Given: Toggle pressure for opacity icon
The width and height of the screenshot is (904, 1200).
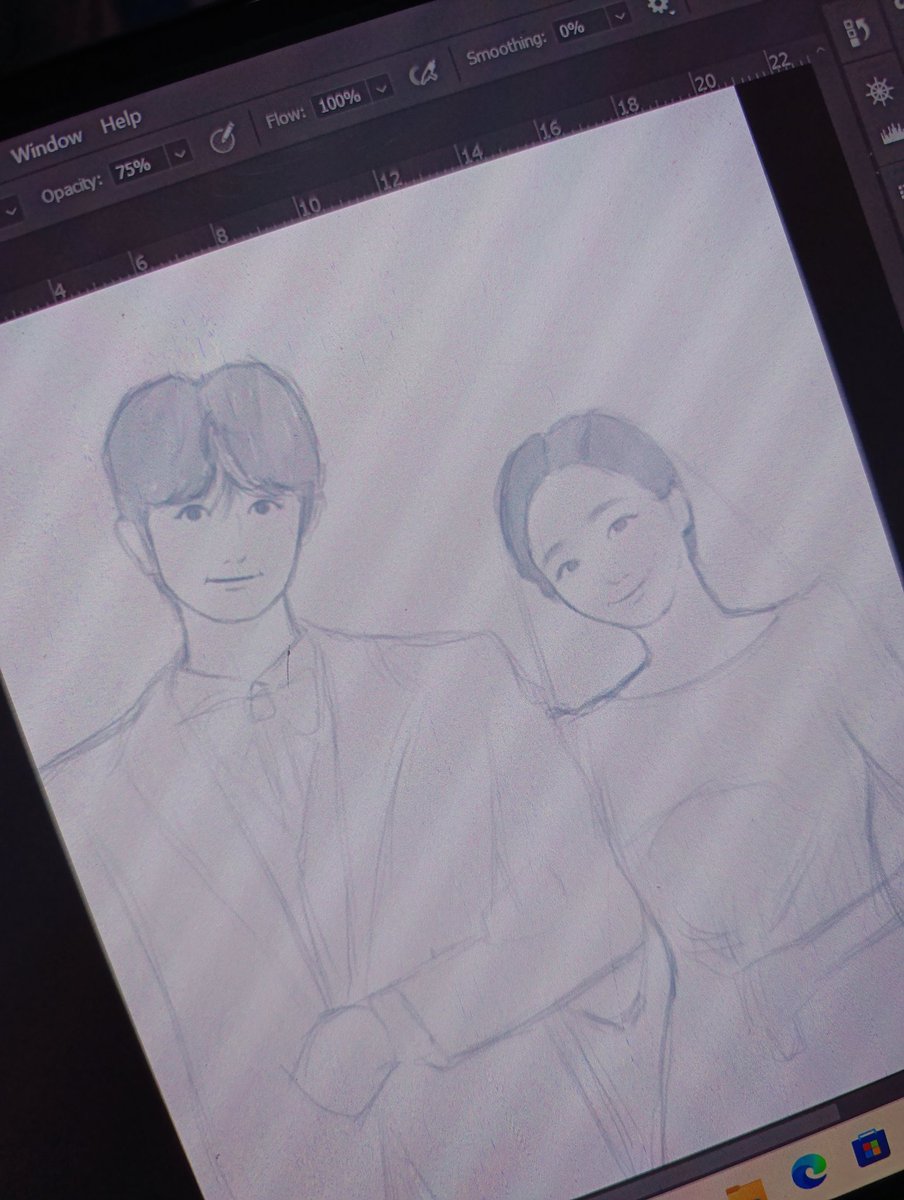Looking at the screenshot, I should point(222,137).
